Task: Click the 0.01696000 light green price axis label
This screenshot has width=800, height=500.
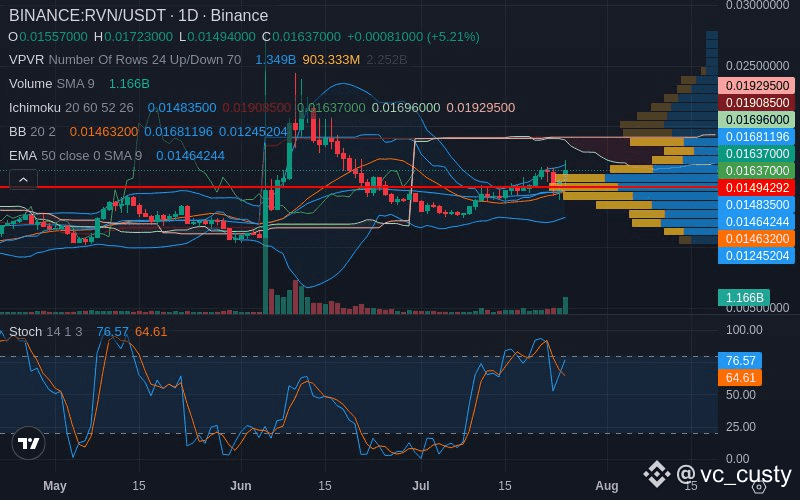Action: pos(756,119)
